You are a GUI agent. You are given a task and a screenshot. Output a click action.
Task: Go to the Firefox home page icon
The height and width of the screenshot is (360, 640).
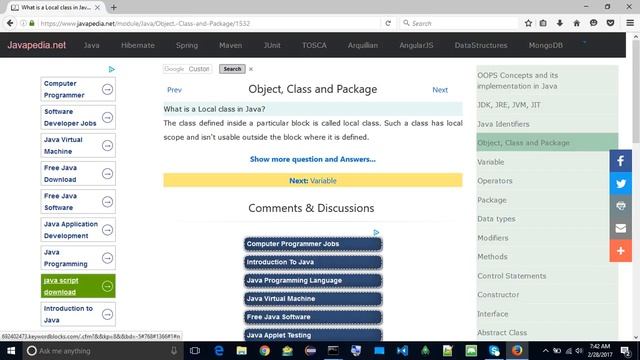(x=576, y=23)
